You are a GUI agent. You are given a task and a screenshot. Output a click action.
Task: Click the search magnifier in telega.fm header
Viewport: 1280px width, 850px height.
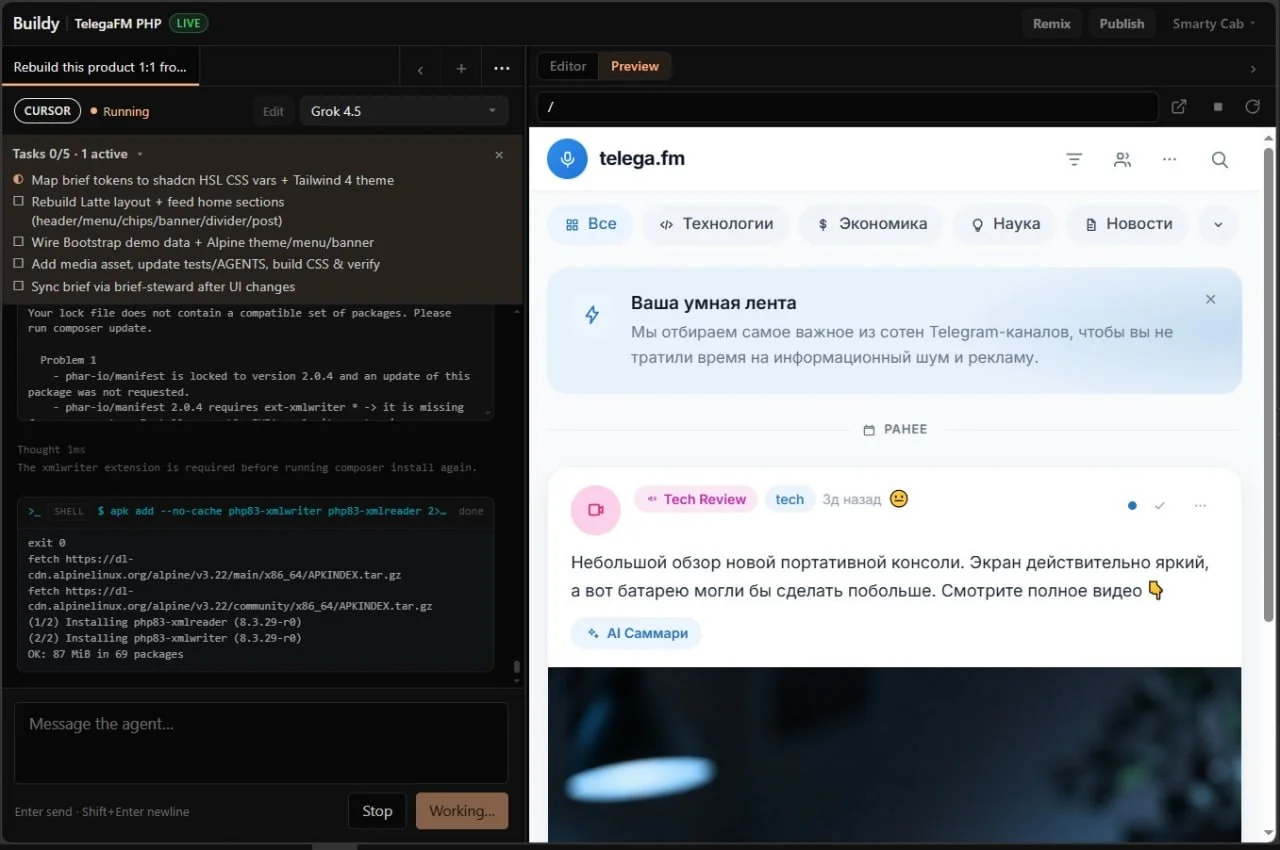1219,159
